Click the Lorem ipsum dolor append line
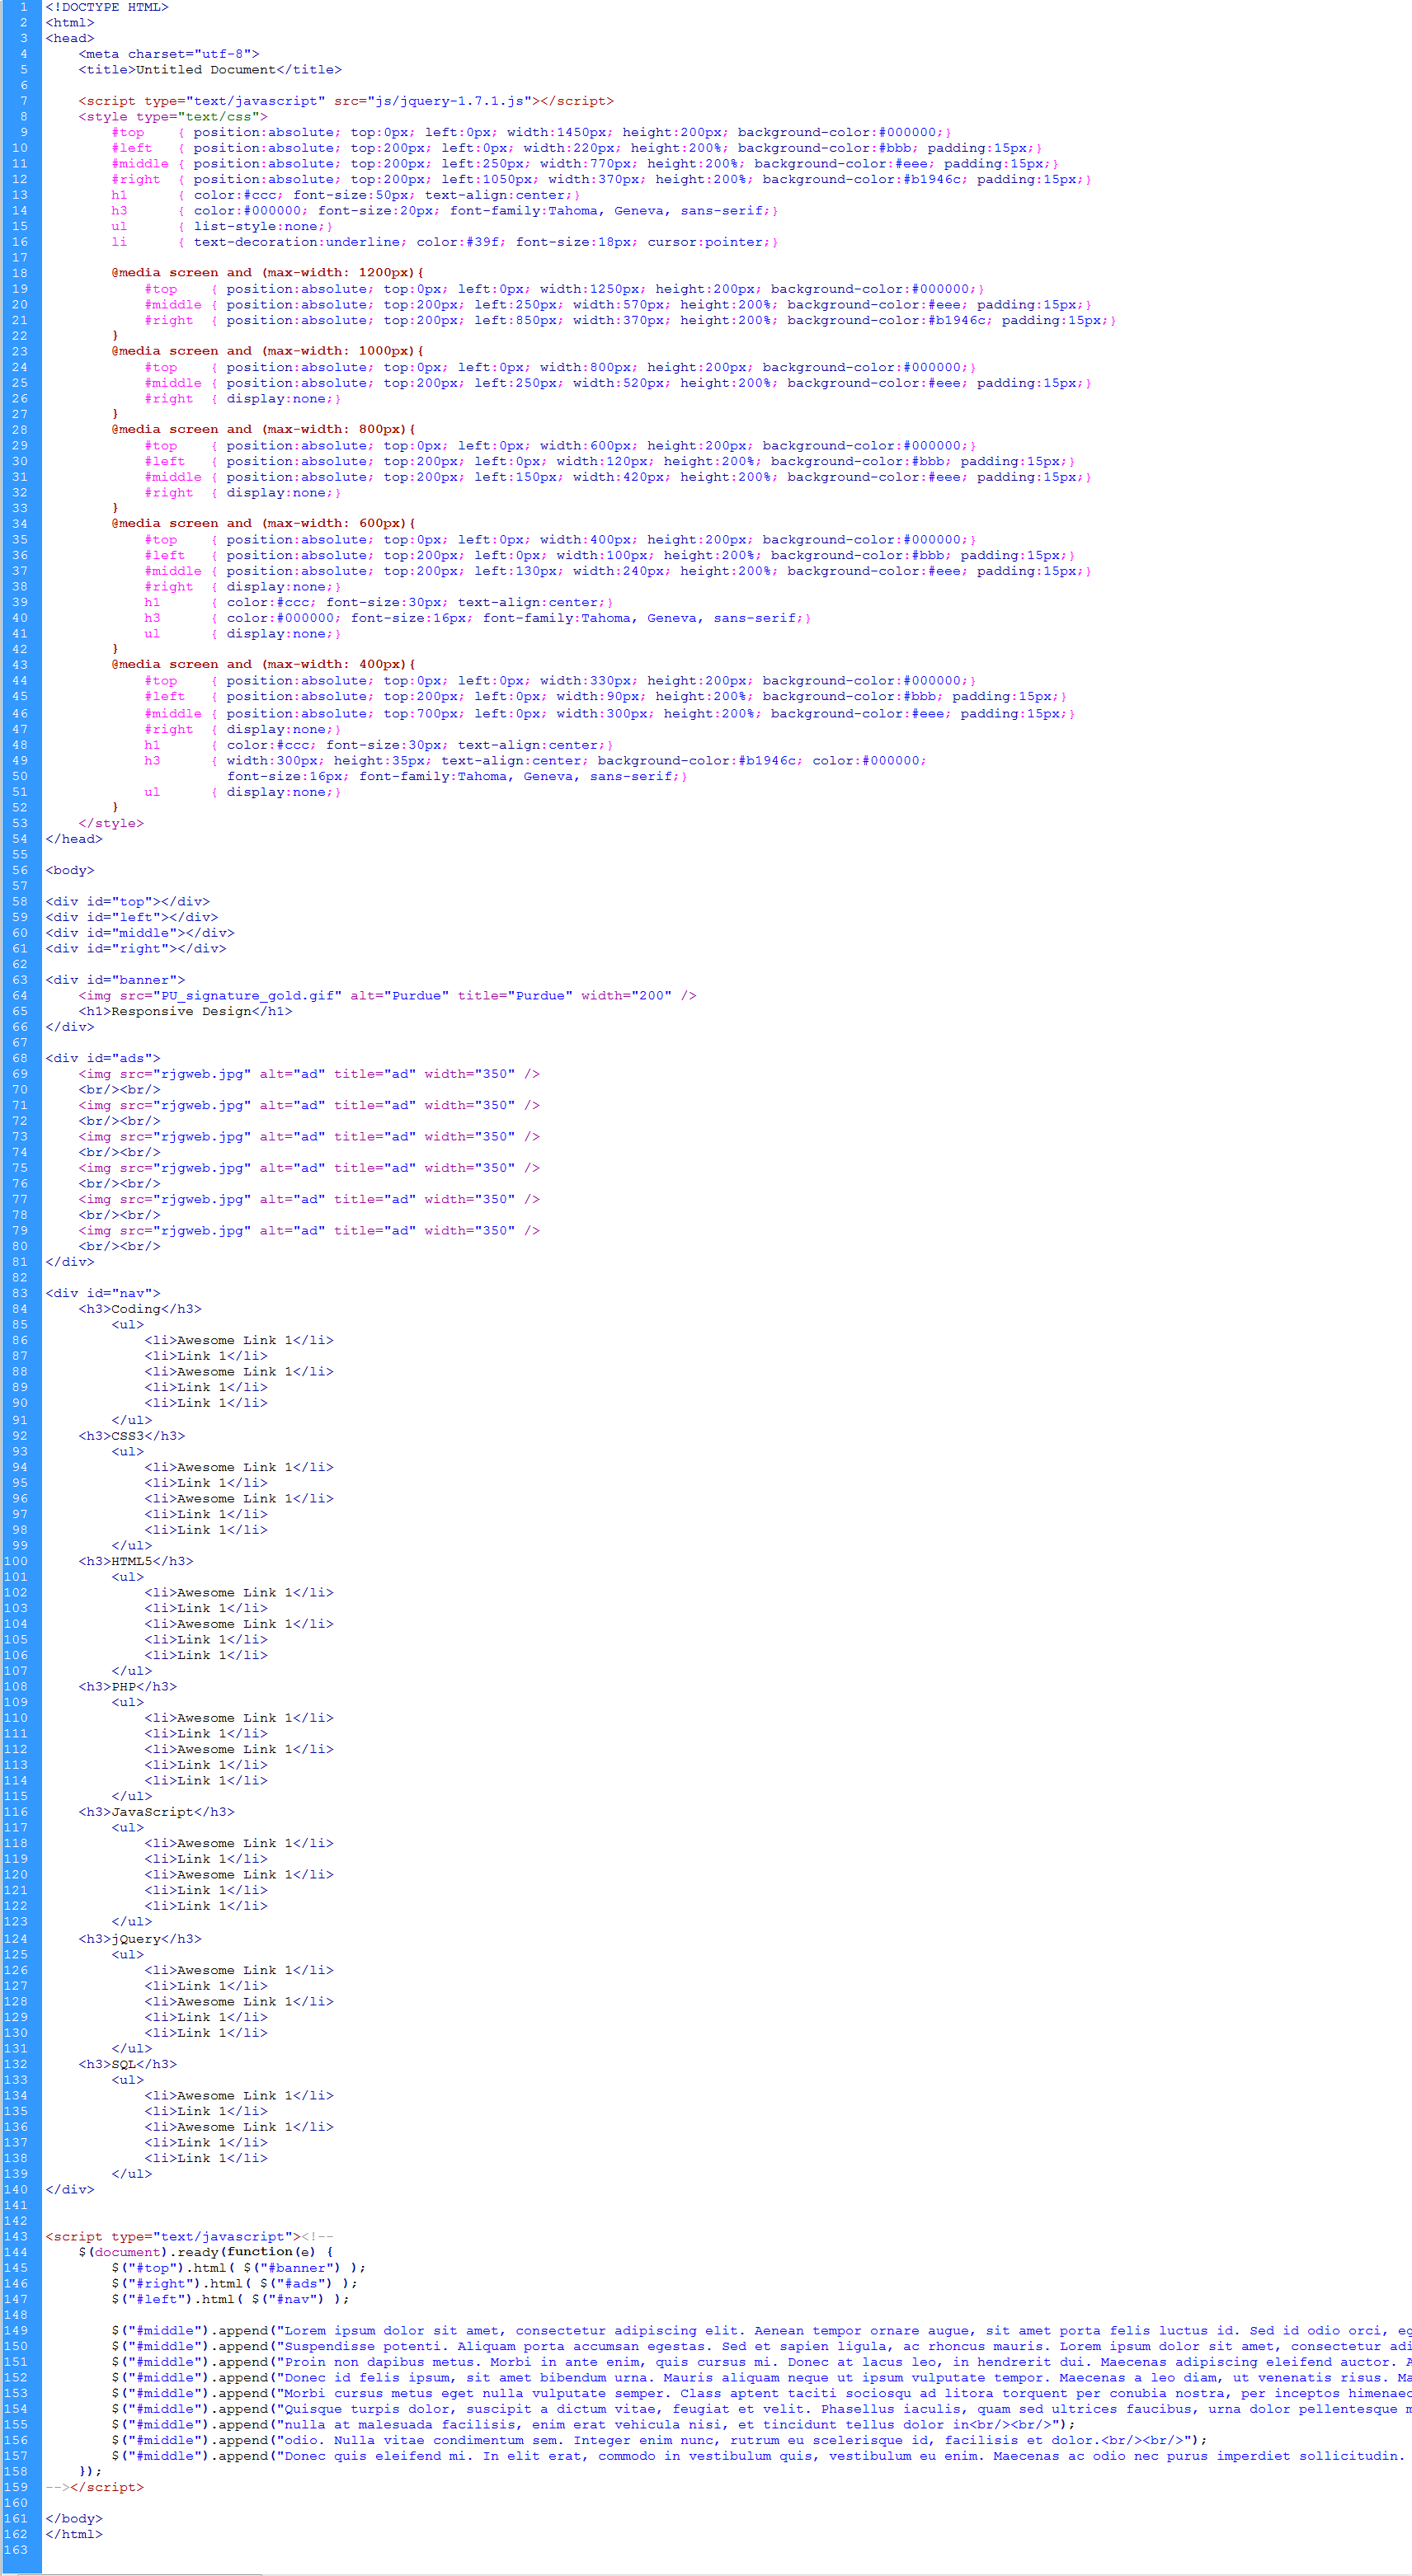The width and height of the screenshot is (1412, 2576). point(761,2330)
